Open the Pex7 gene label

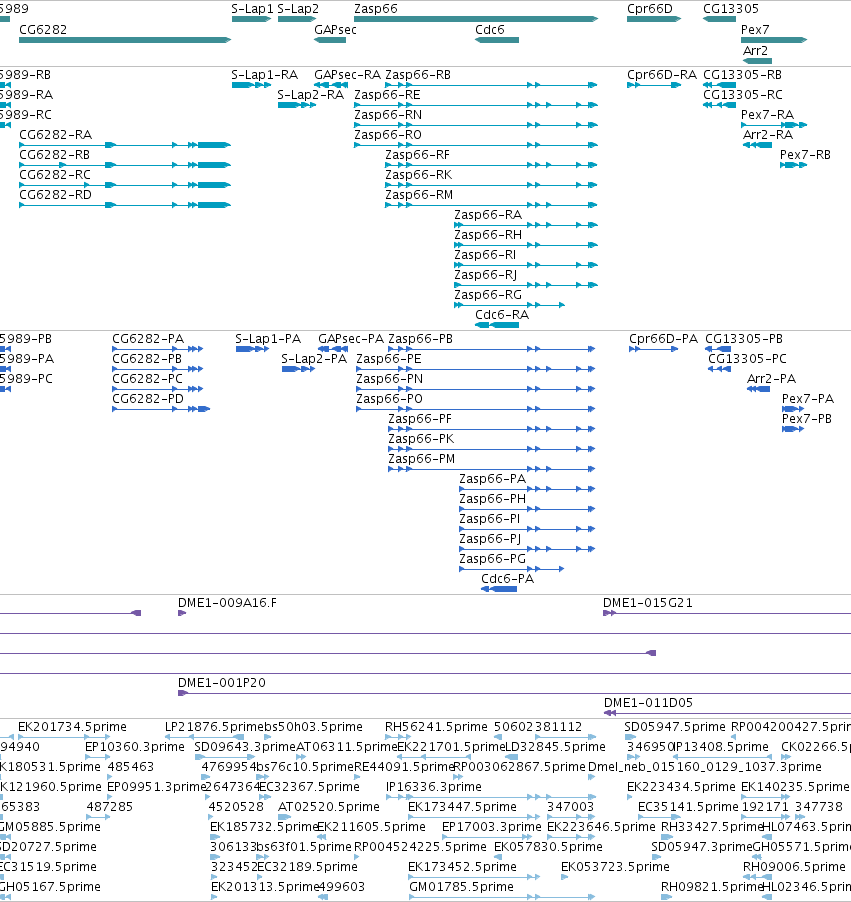coord(755,29)
